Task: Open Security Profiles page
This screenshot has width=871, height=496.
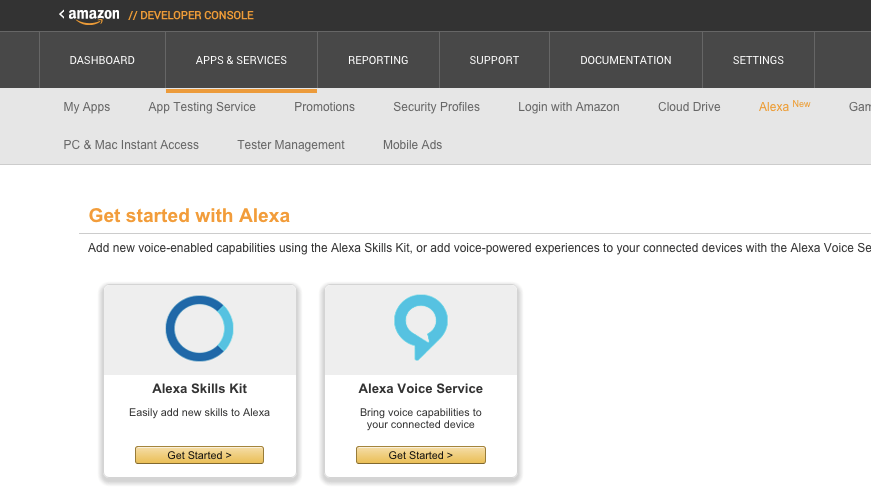Action: pos(436,107)
